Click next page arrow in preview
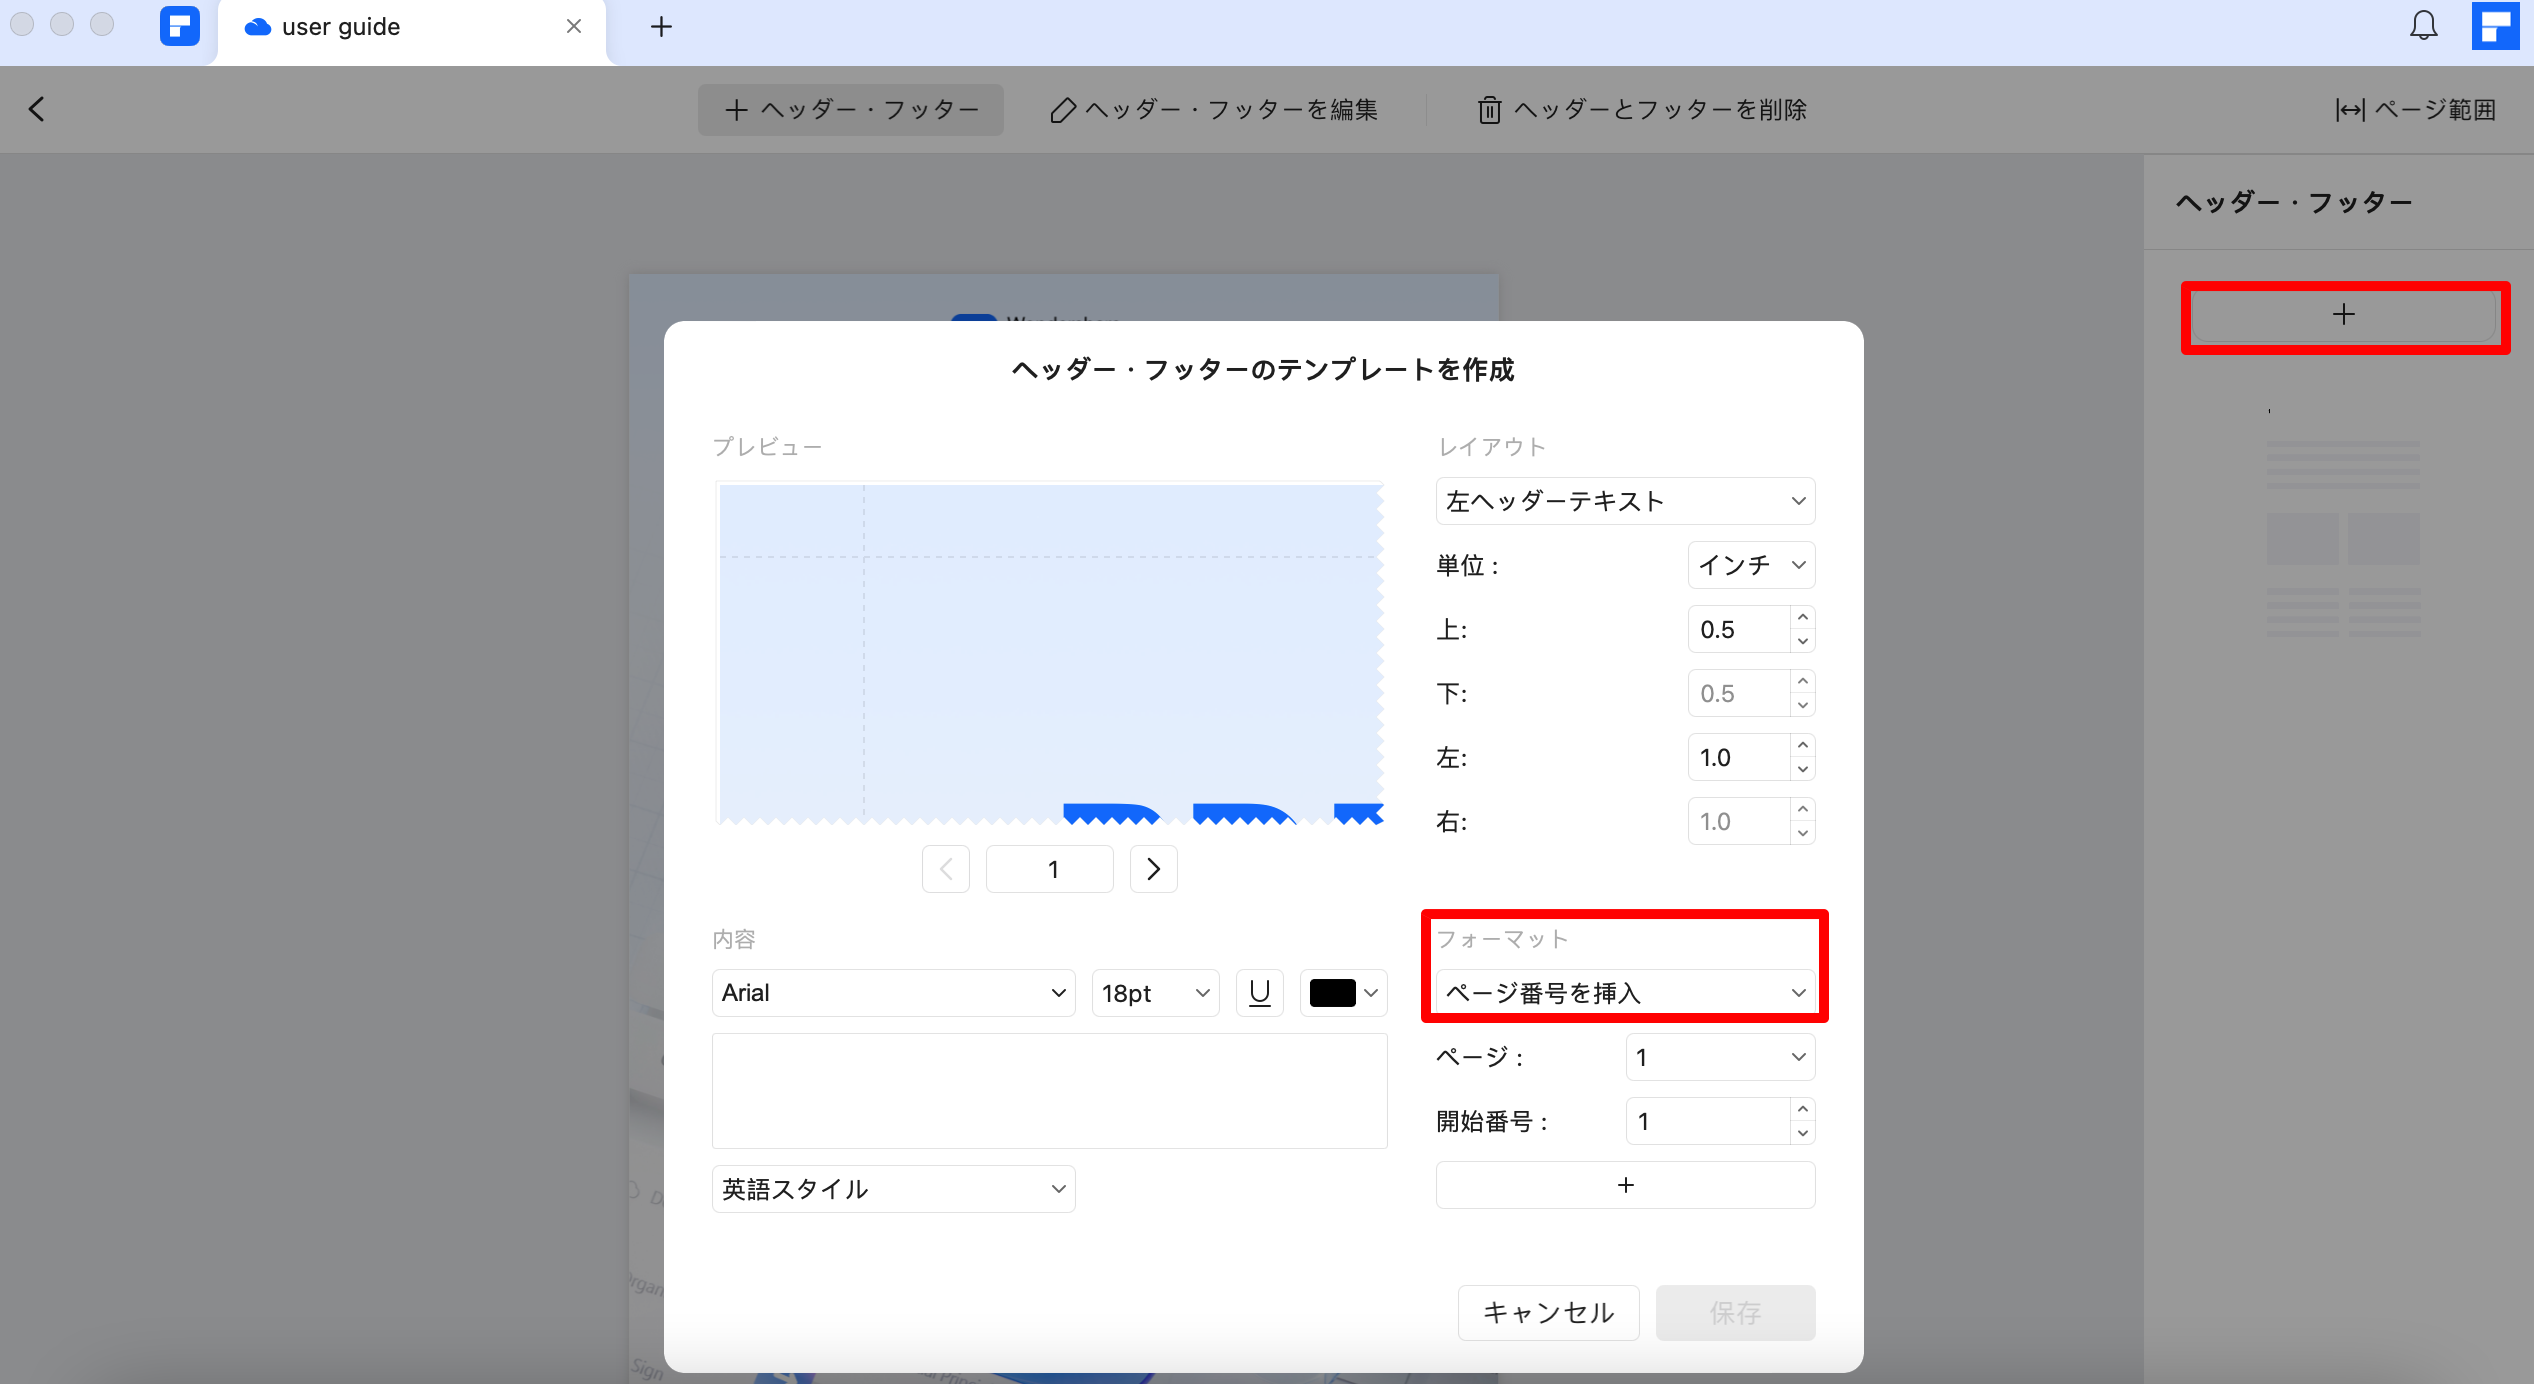 pyautogui.click(x=1153, y=869)
